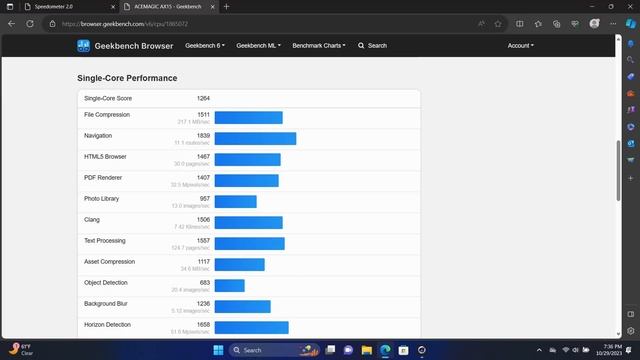The height and width of the screenshot is (360, 640).
Task: Open Edge settings and more menu
Action: click(613, 24)
